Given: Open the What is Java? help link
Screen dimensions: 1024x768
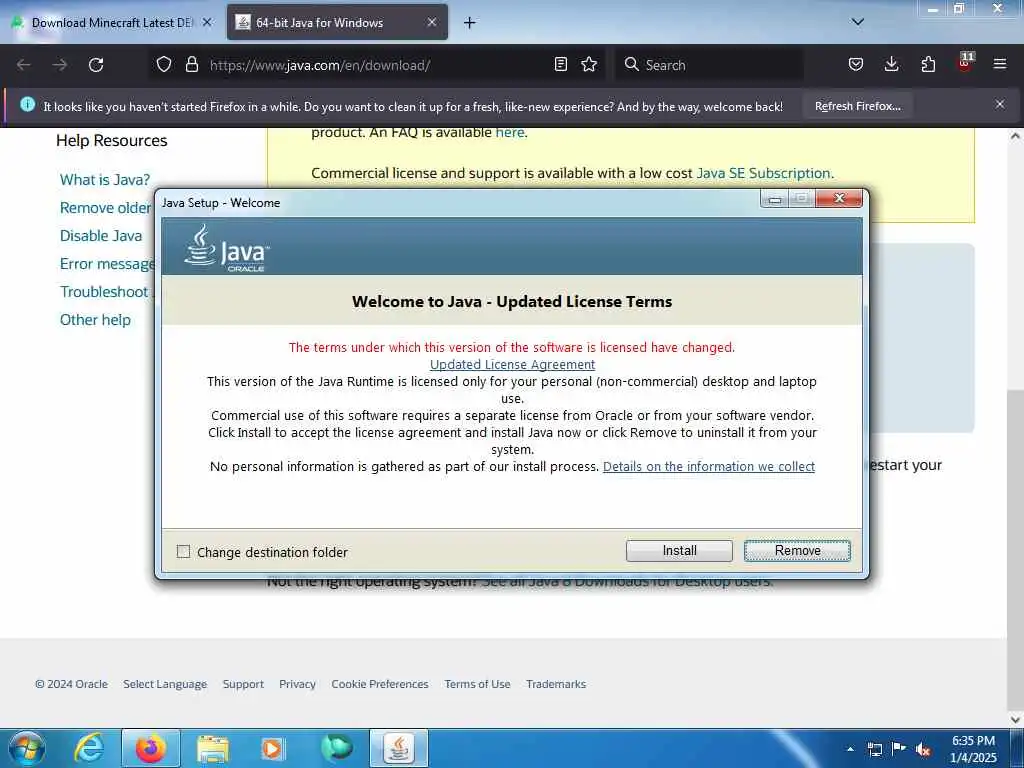Looking at the screenshot, I should pyautogui.click(x=104, y=180).
